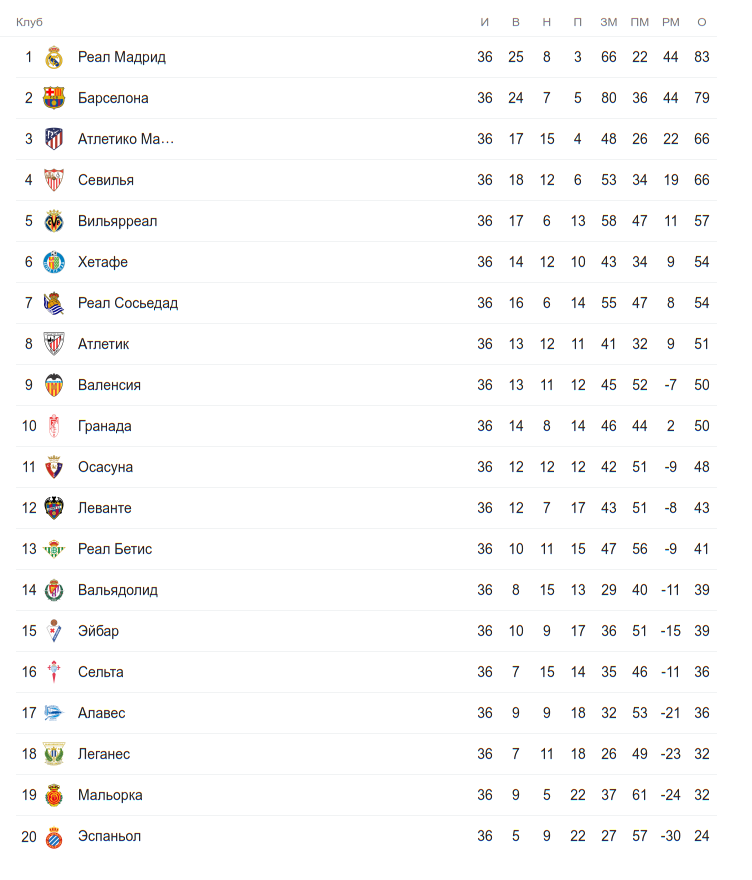752x880 pixels.
Task: Click the Sevilla club crest
Action: (54, 181)
